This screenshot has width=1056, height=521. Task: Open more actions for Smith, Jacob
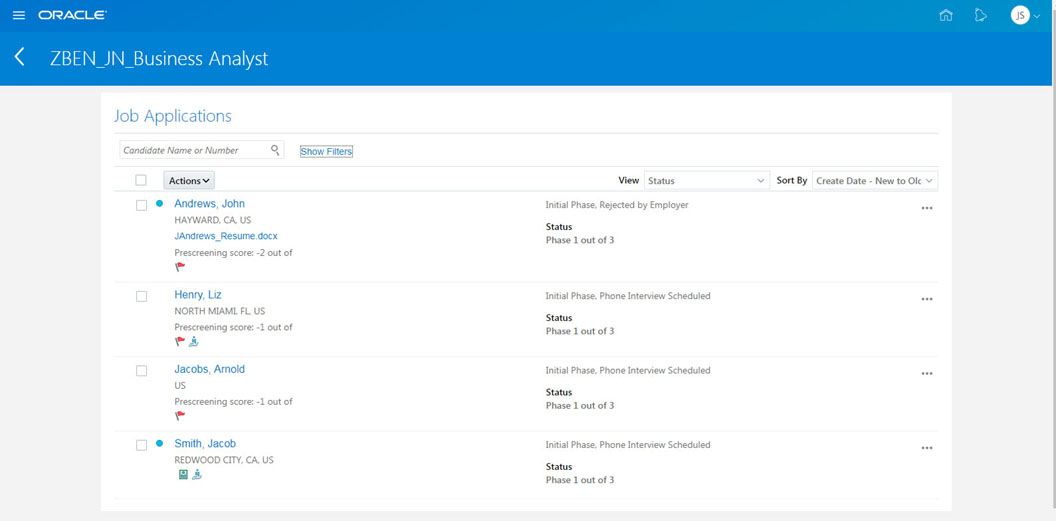point(927,448)
